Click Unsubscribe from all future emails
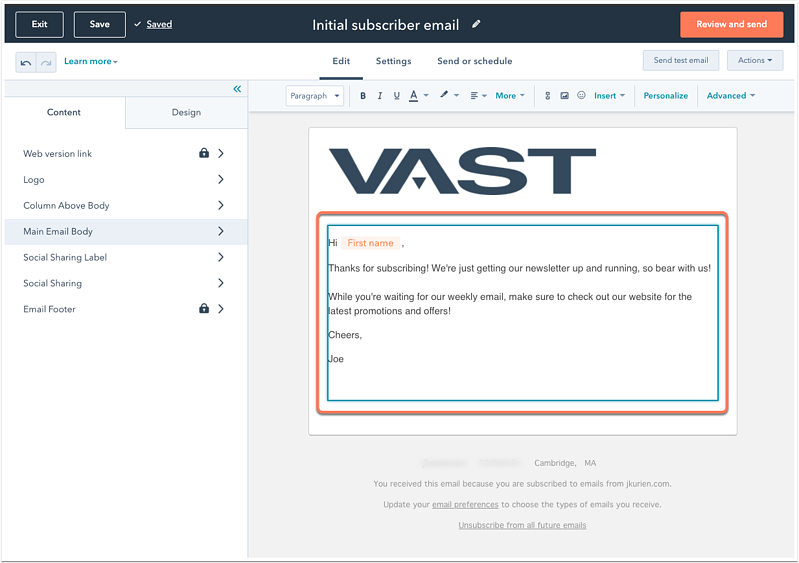Screen dimensions: 799x563 (x=522, y=525)
